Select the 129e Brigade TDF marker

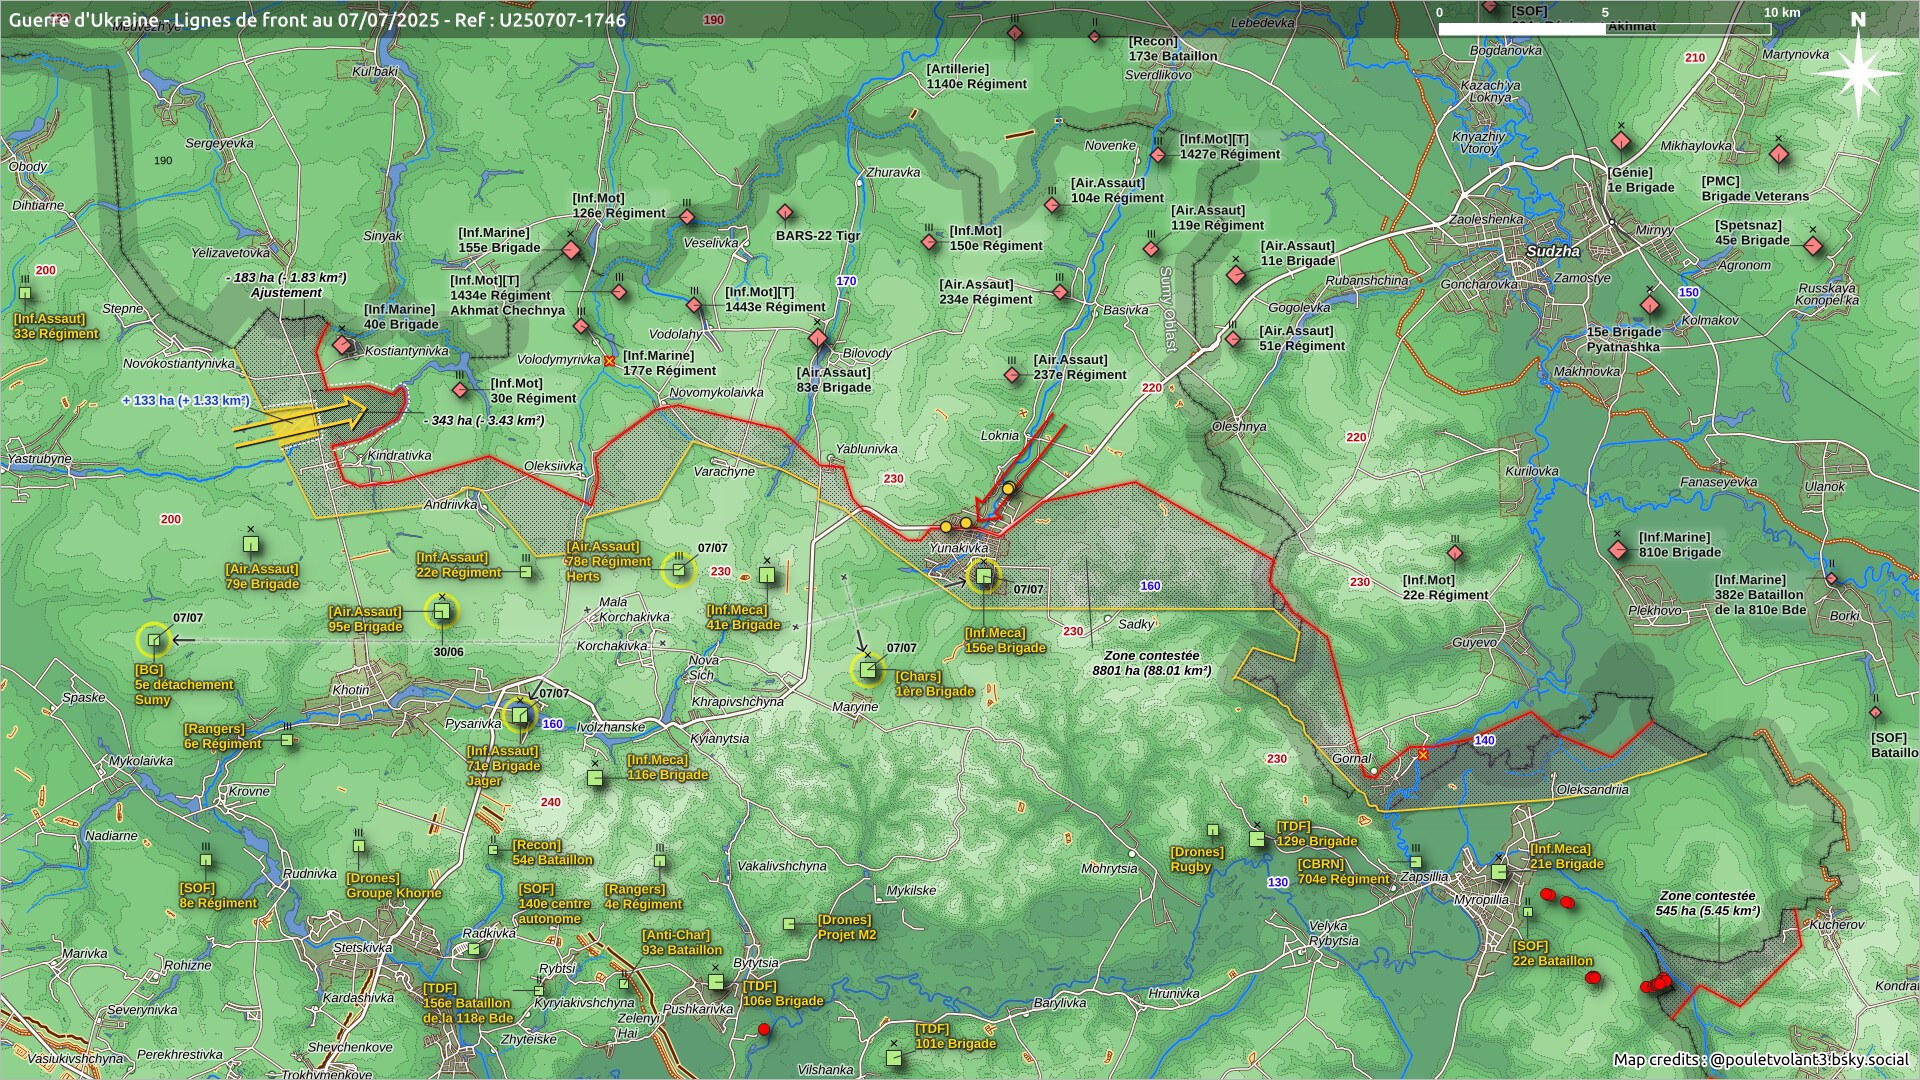pos(1257,839)
